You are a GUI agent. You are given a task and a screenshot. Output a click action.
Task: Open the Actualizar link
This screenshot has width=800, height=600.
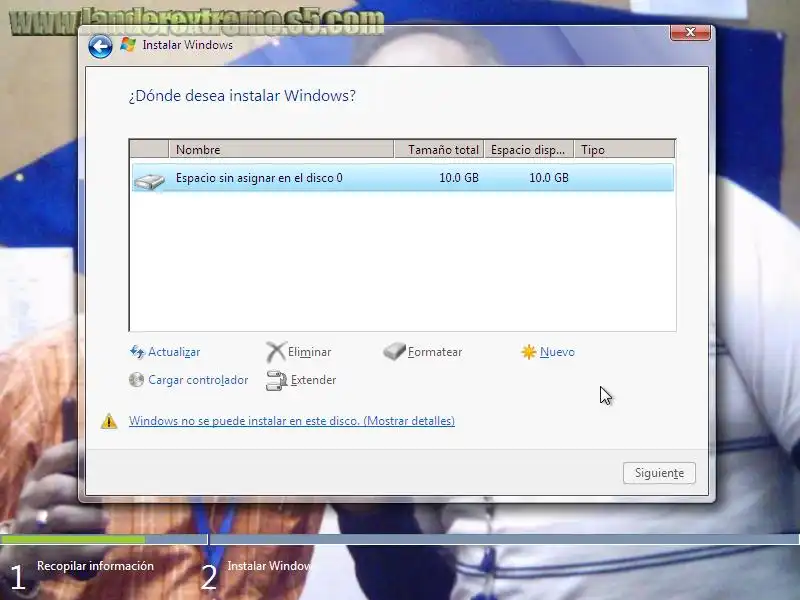[174, 352]
